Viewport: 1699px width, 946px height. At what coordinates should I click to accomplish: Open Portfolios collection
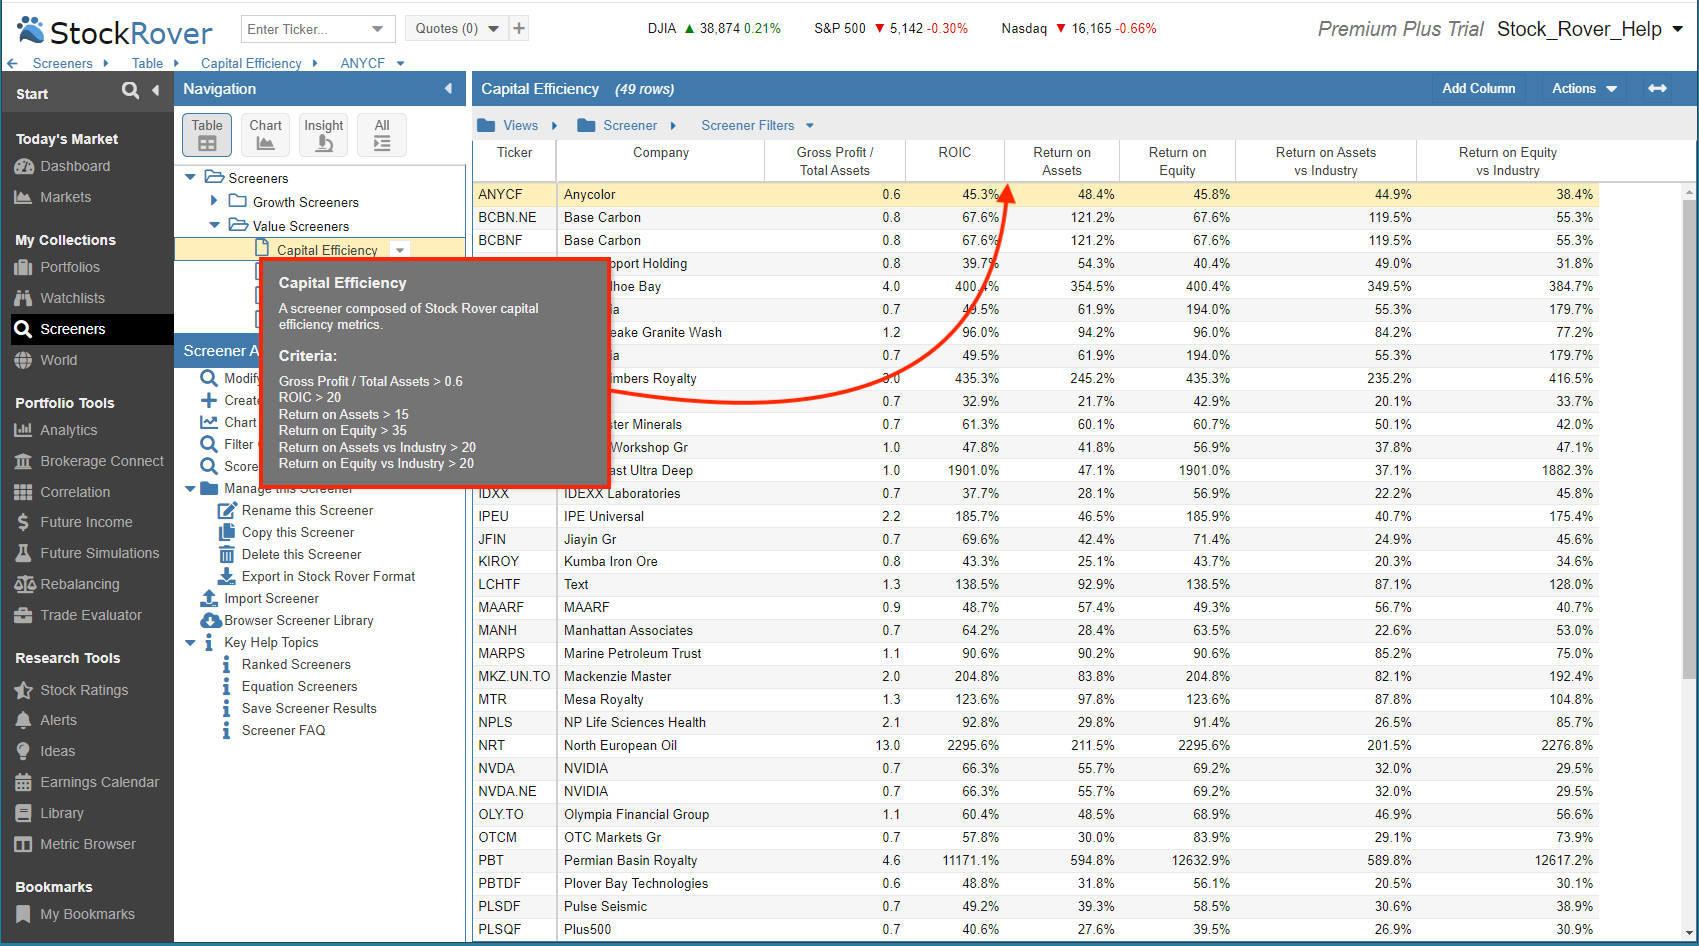click(x=70, y=267)
